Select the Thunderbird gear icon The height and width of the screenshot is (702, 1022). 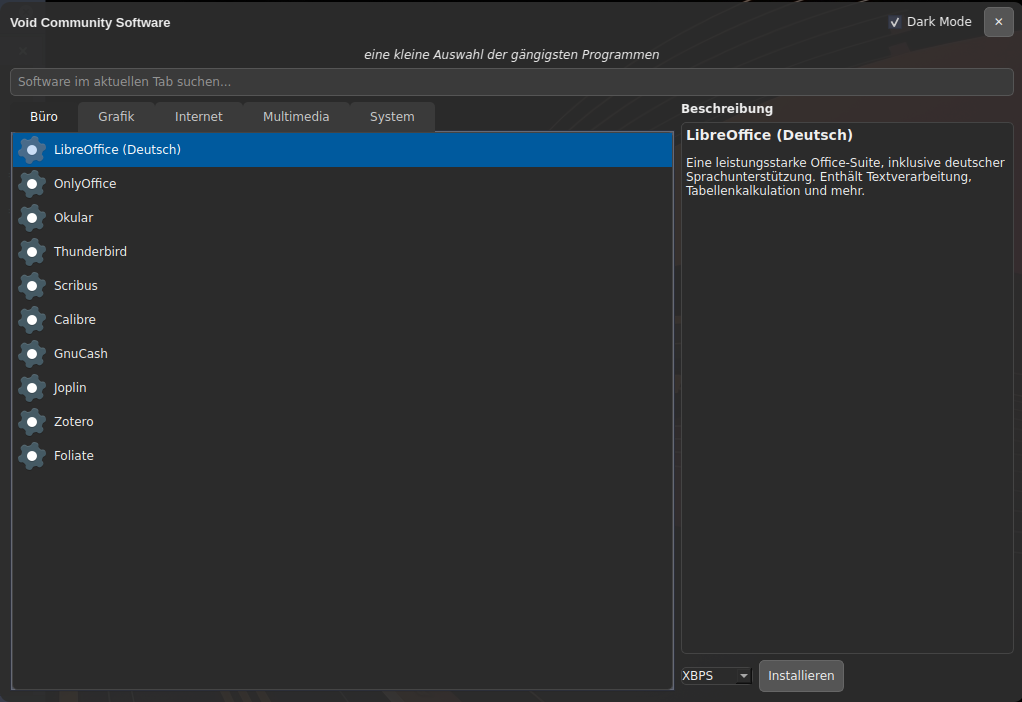coord(32,252)
